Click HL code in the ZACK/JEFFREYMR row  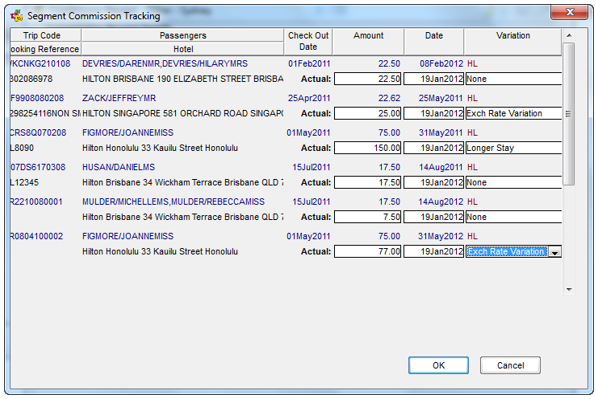[x=472, y=98]
